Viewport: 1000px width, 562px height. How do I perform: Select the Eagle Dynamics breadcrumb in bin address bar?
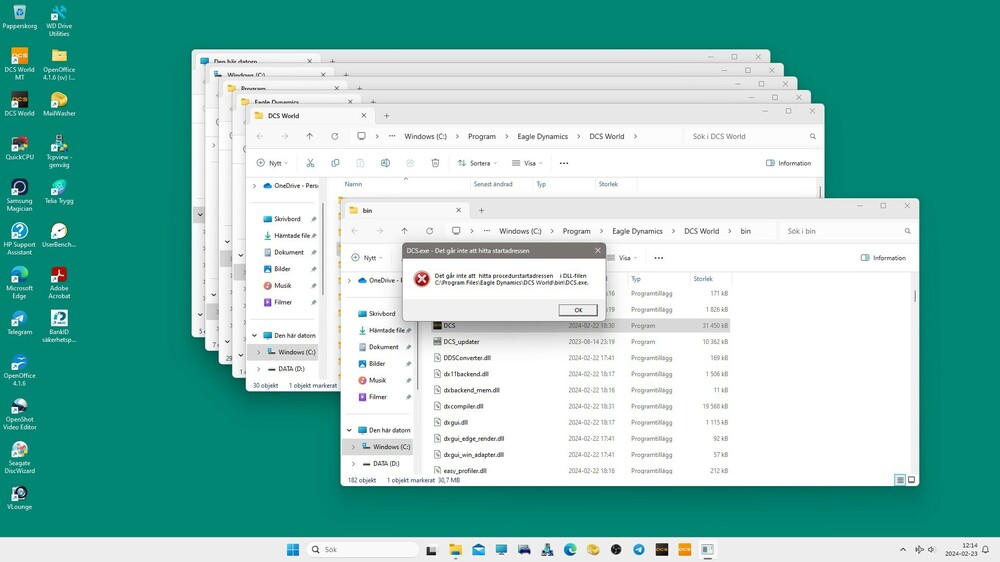pyautogui.click(x=637, y=231)
